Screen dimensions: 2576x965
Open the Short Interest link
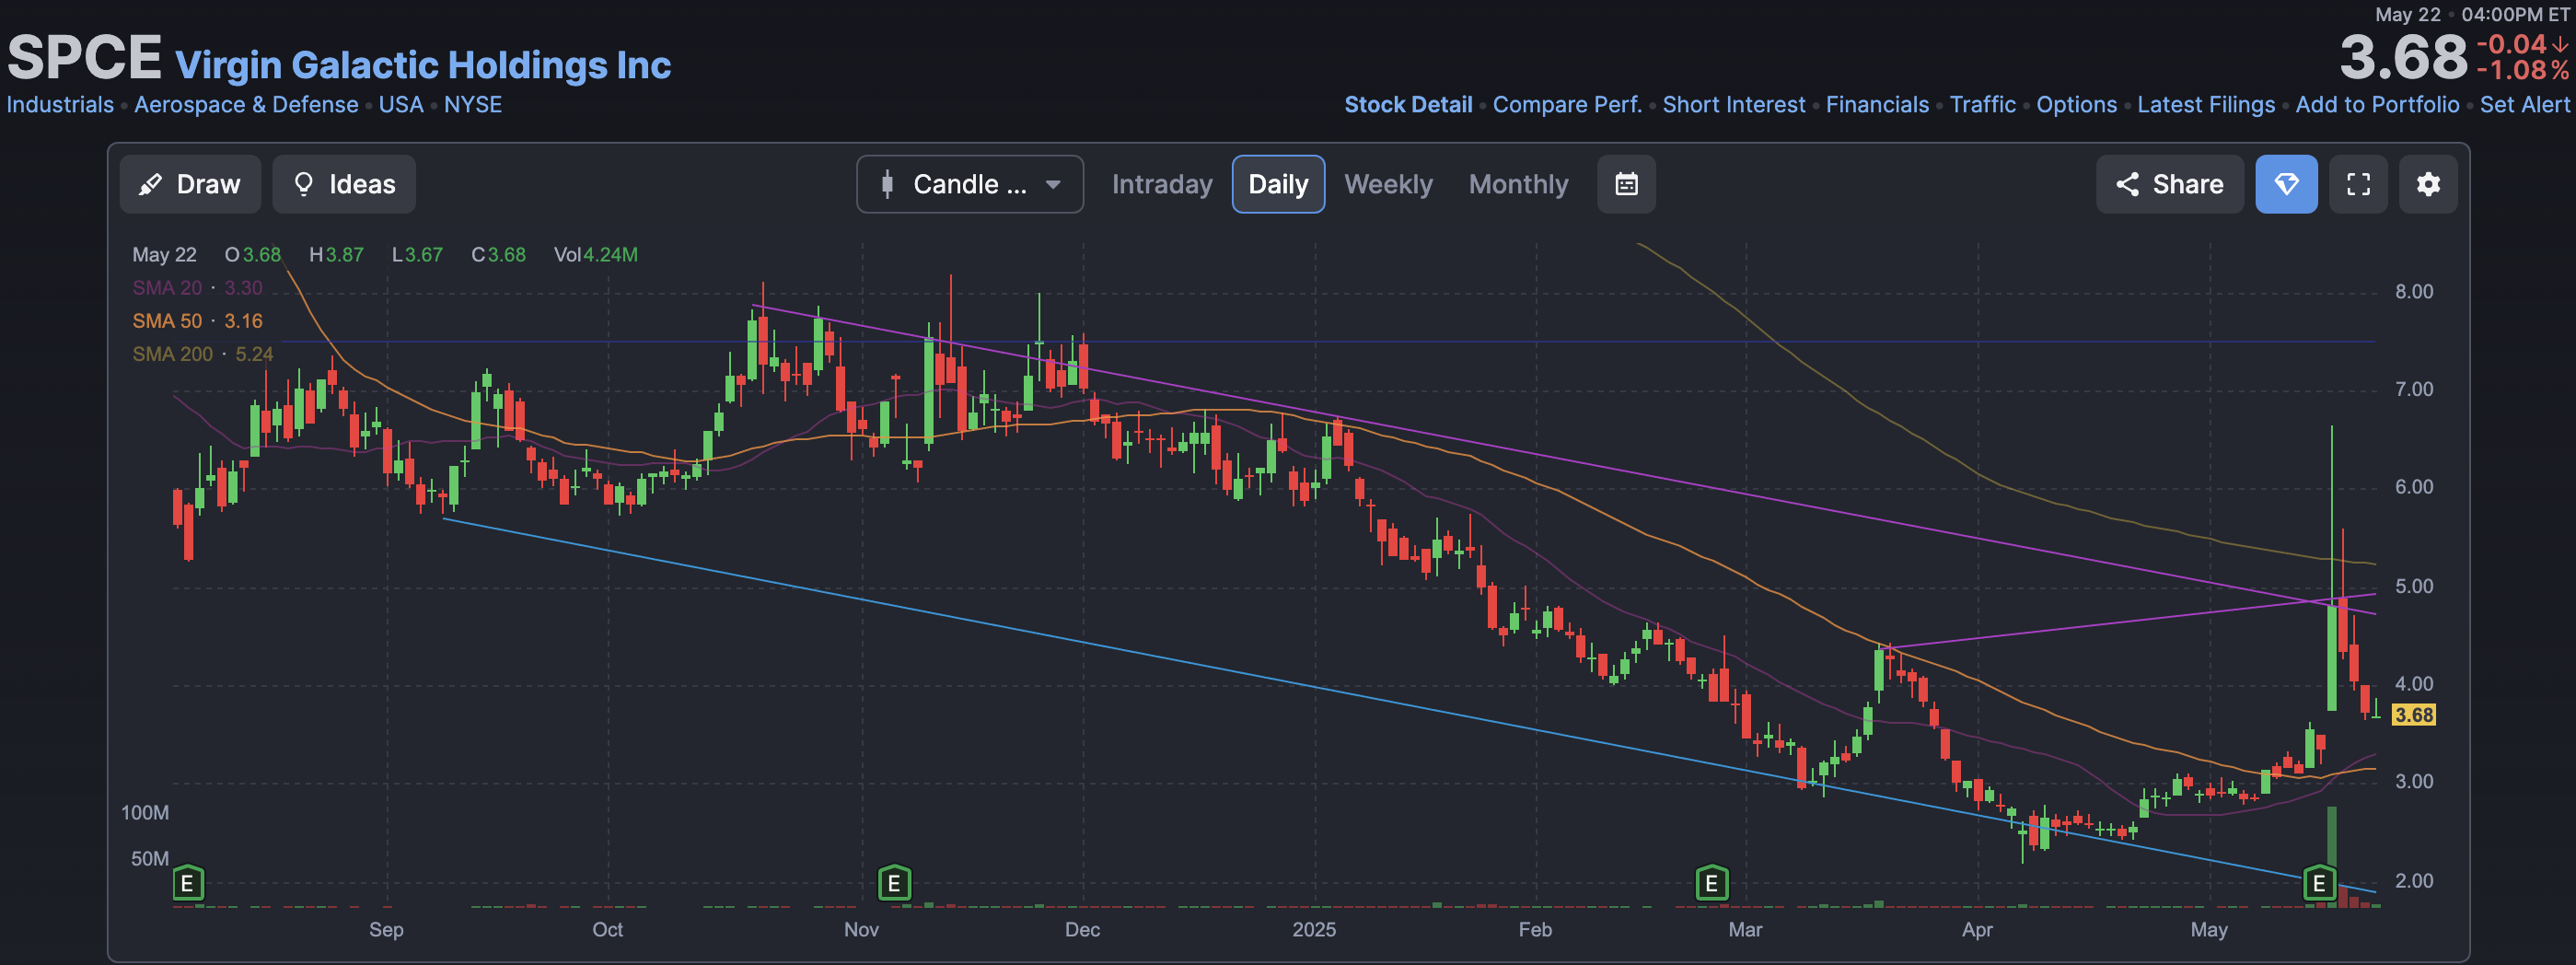pyautogui.click(x=1734, y=105)
